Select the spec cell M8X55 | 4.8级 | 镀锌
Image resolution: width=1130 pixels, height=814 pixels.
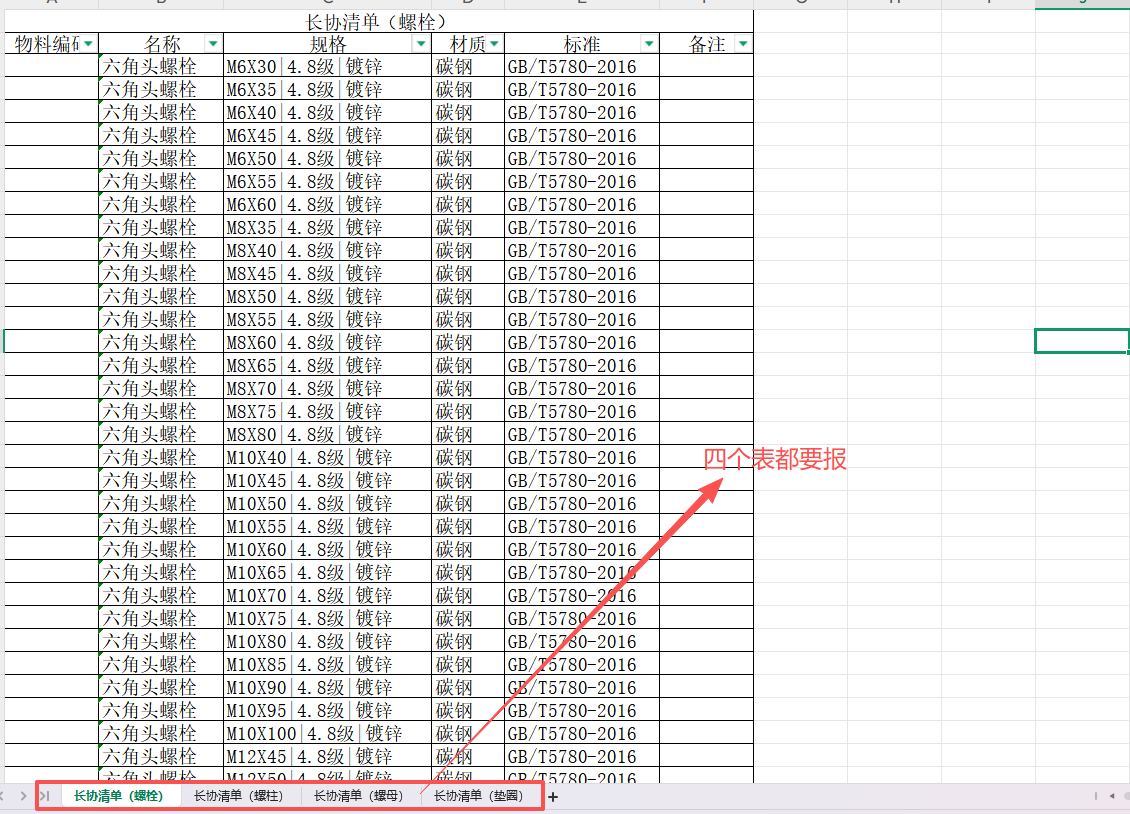(327, 320)
